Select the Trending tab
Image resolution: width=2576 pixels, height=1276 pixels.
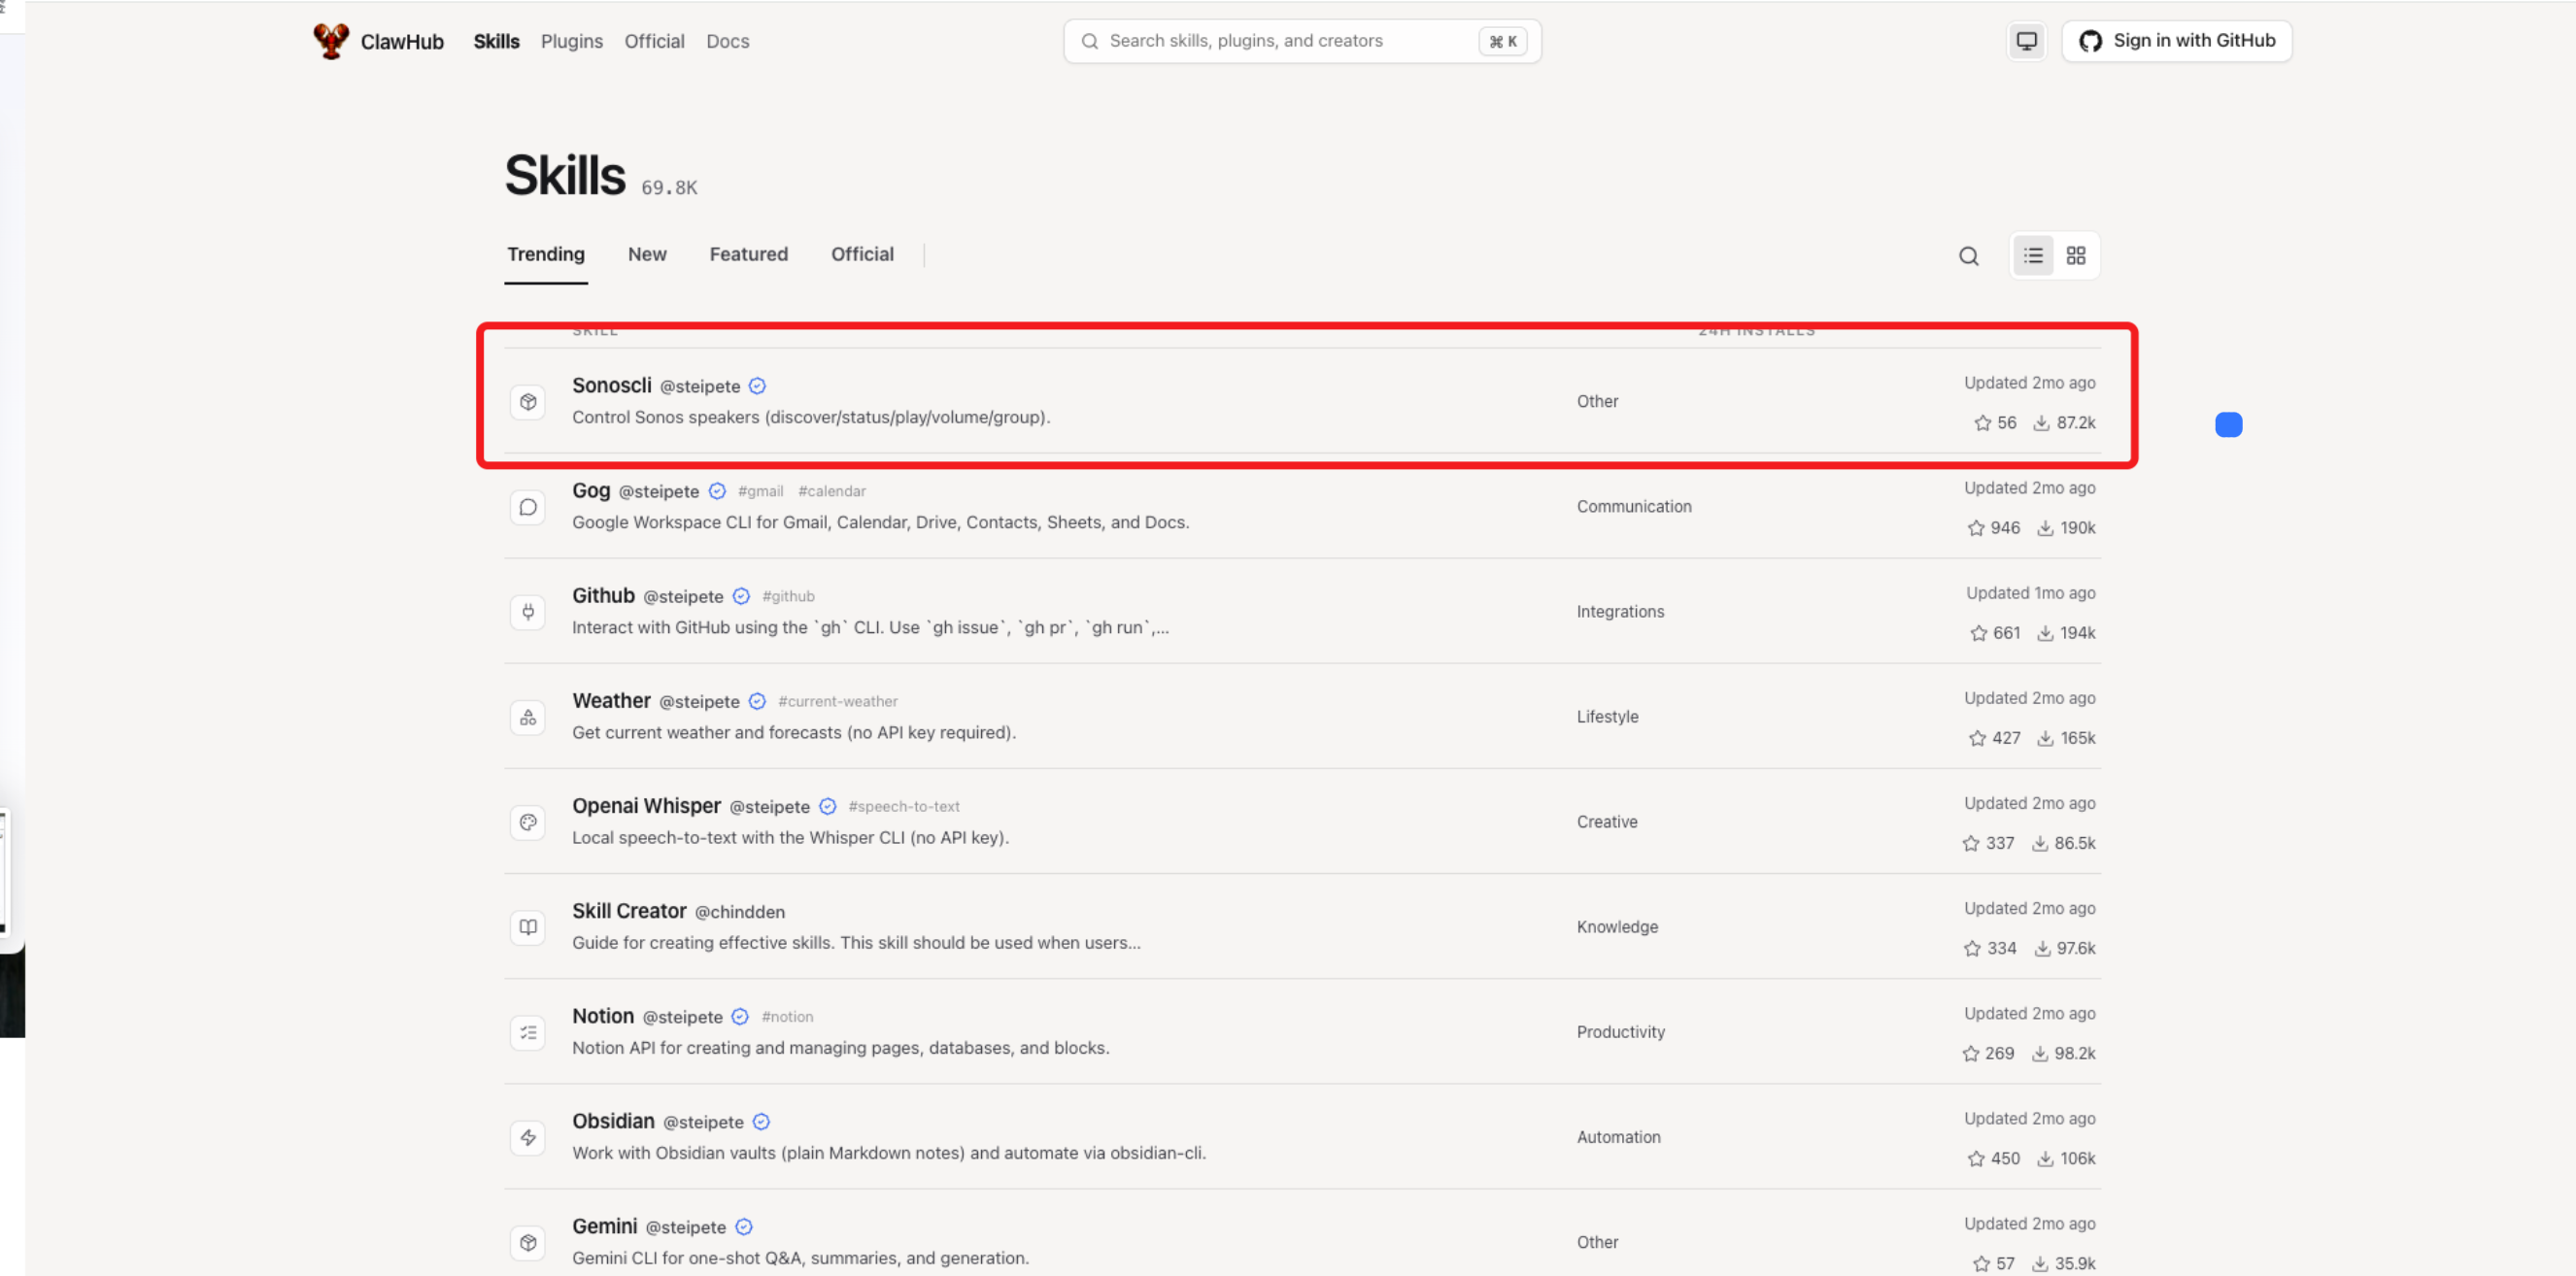click(545, 254)
